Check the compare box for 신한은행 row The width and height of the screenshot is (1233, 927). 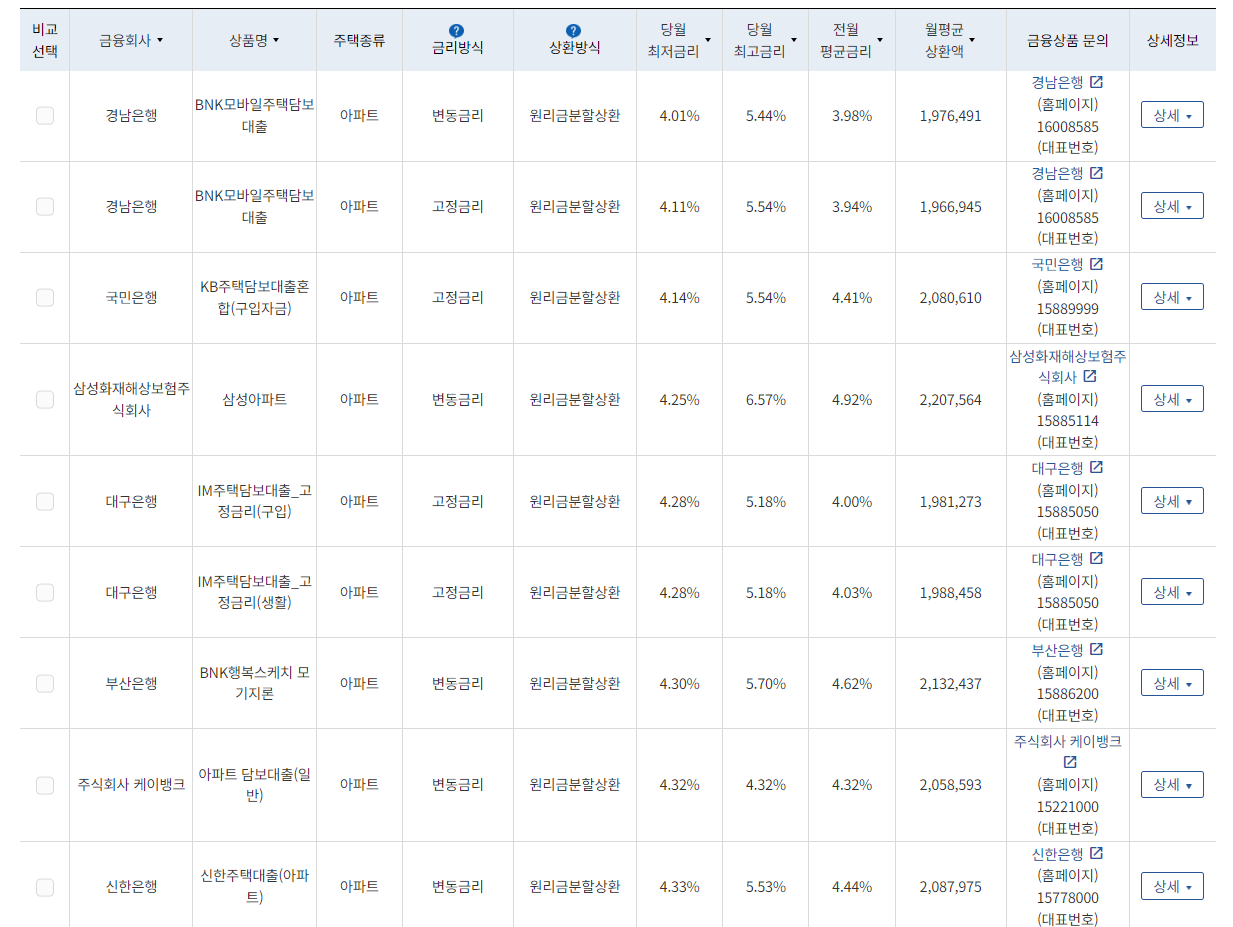pos(45,887)
